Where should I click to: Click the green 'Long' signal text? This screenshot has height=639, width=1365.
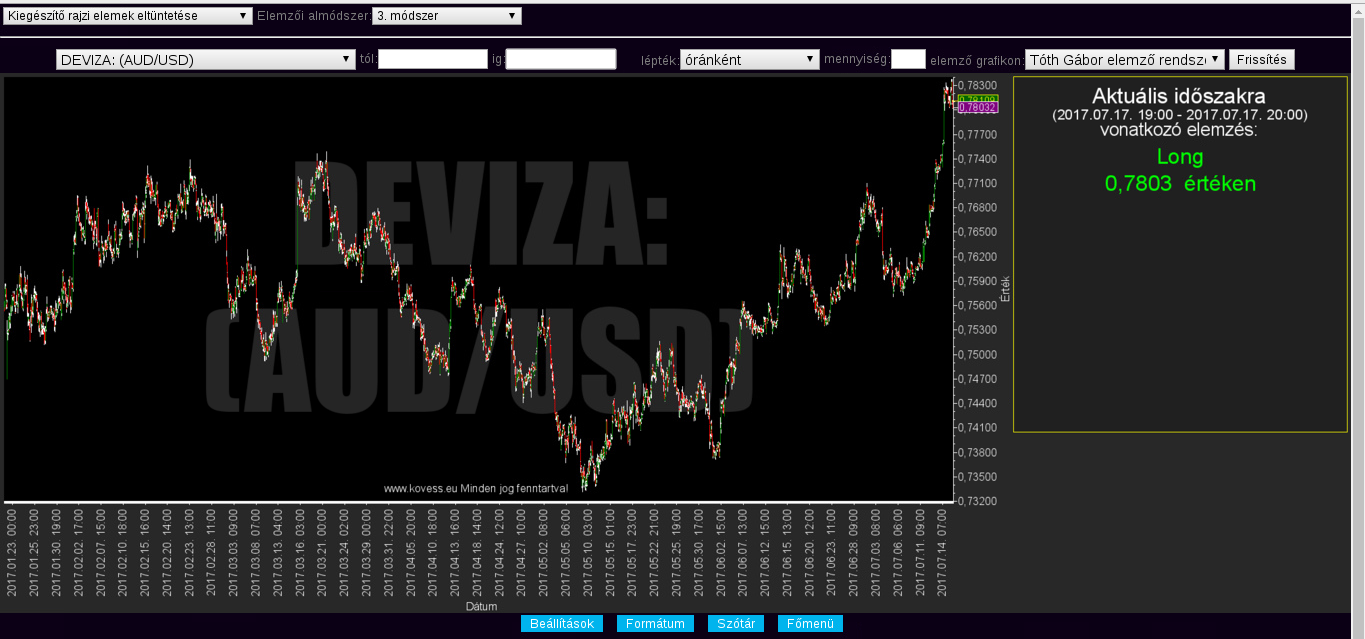click(x=1180, y=157)
